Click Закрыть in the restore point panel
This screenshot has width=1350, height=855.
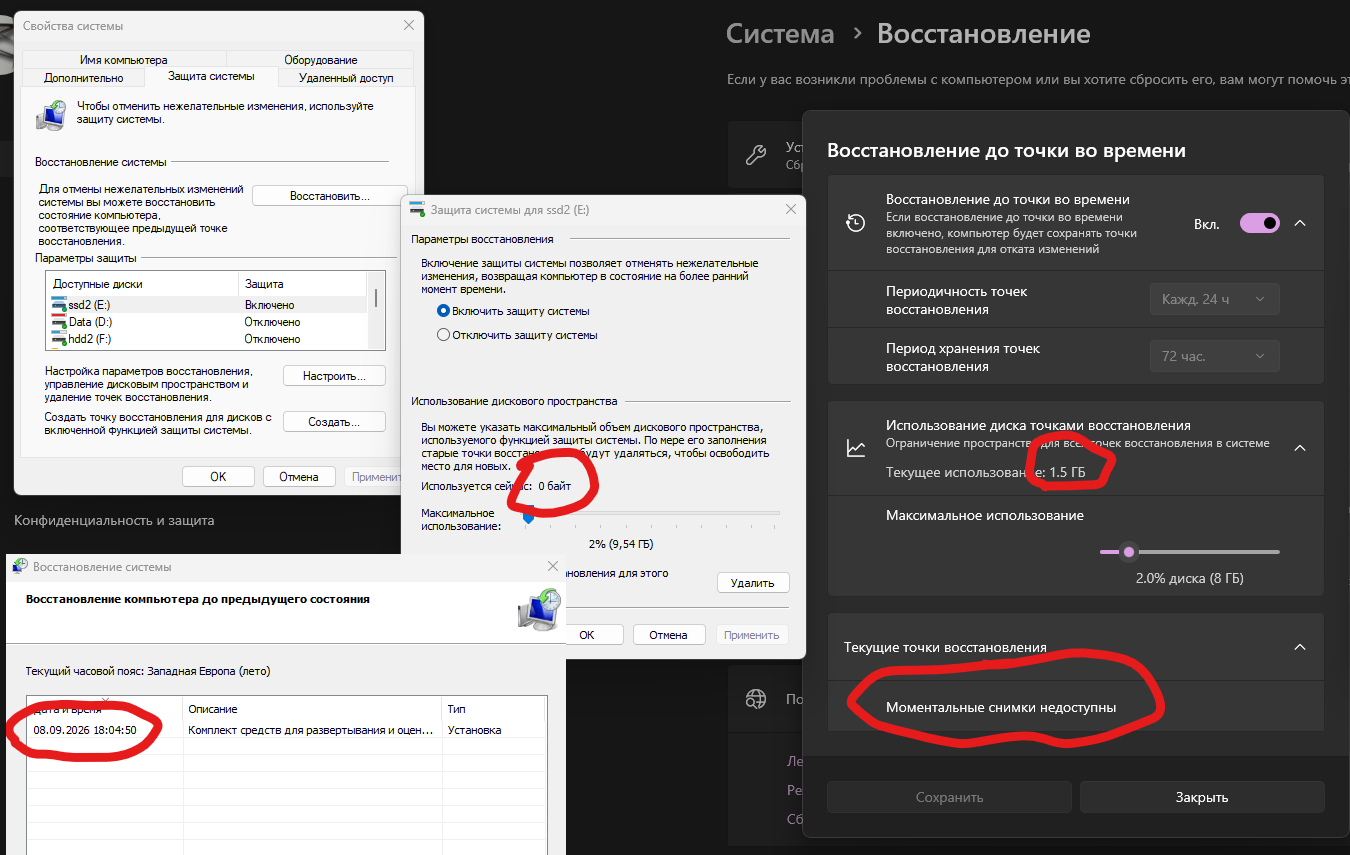(x=1202, y=797)
